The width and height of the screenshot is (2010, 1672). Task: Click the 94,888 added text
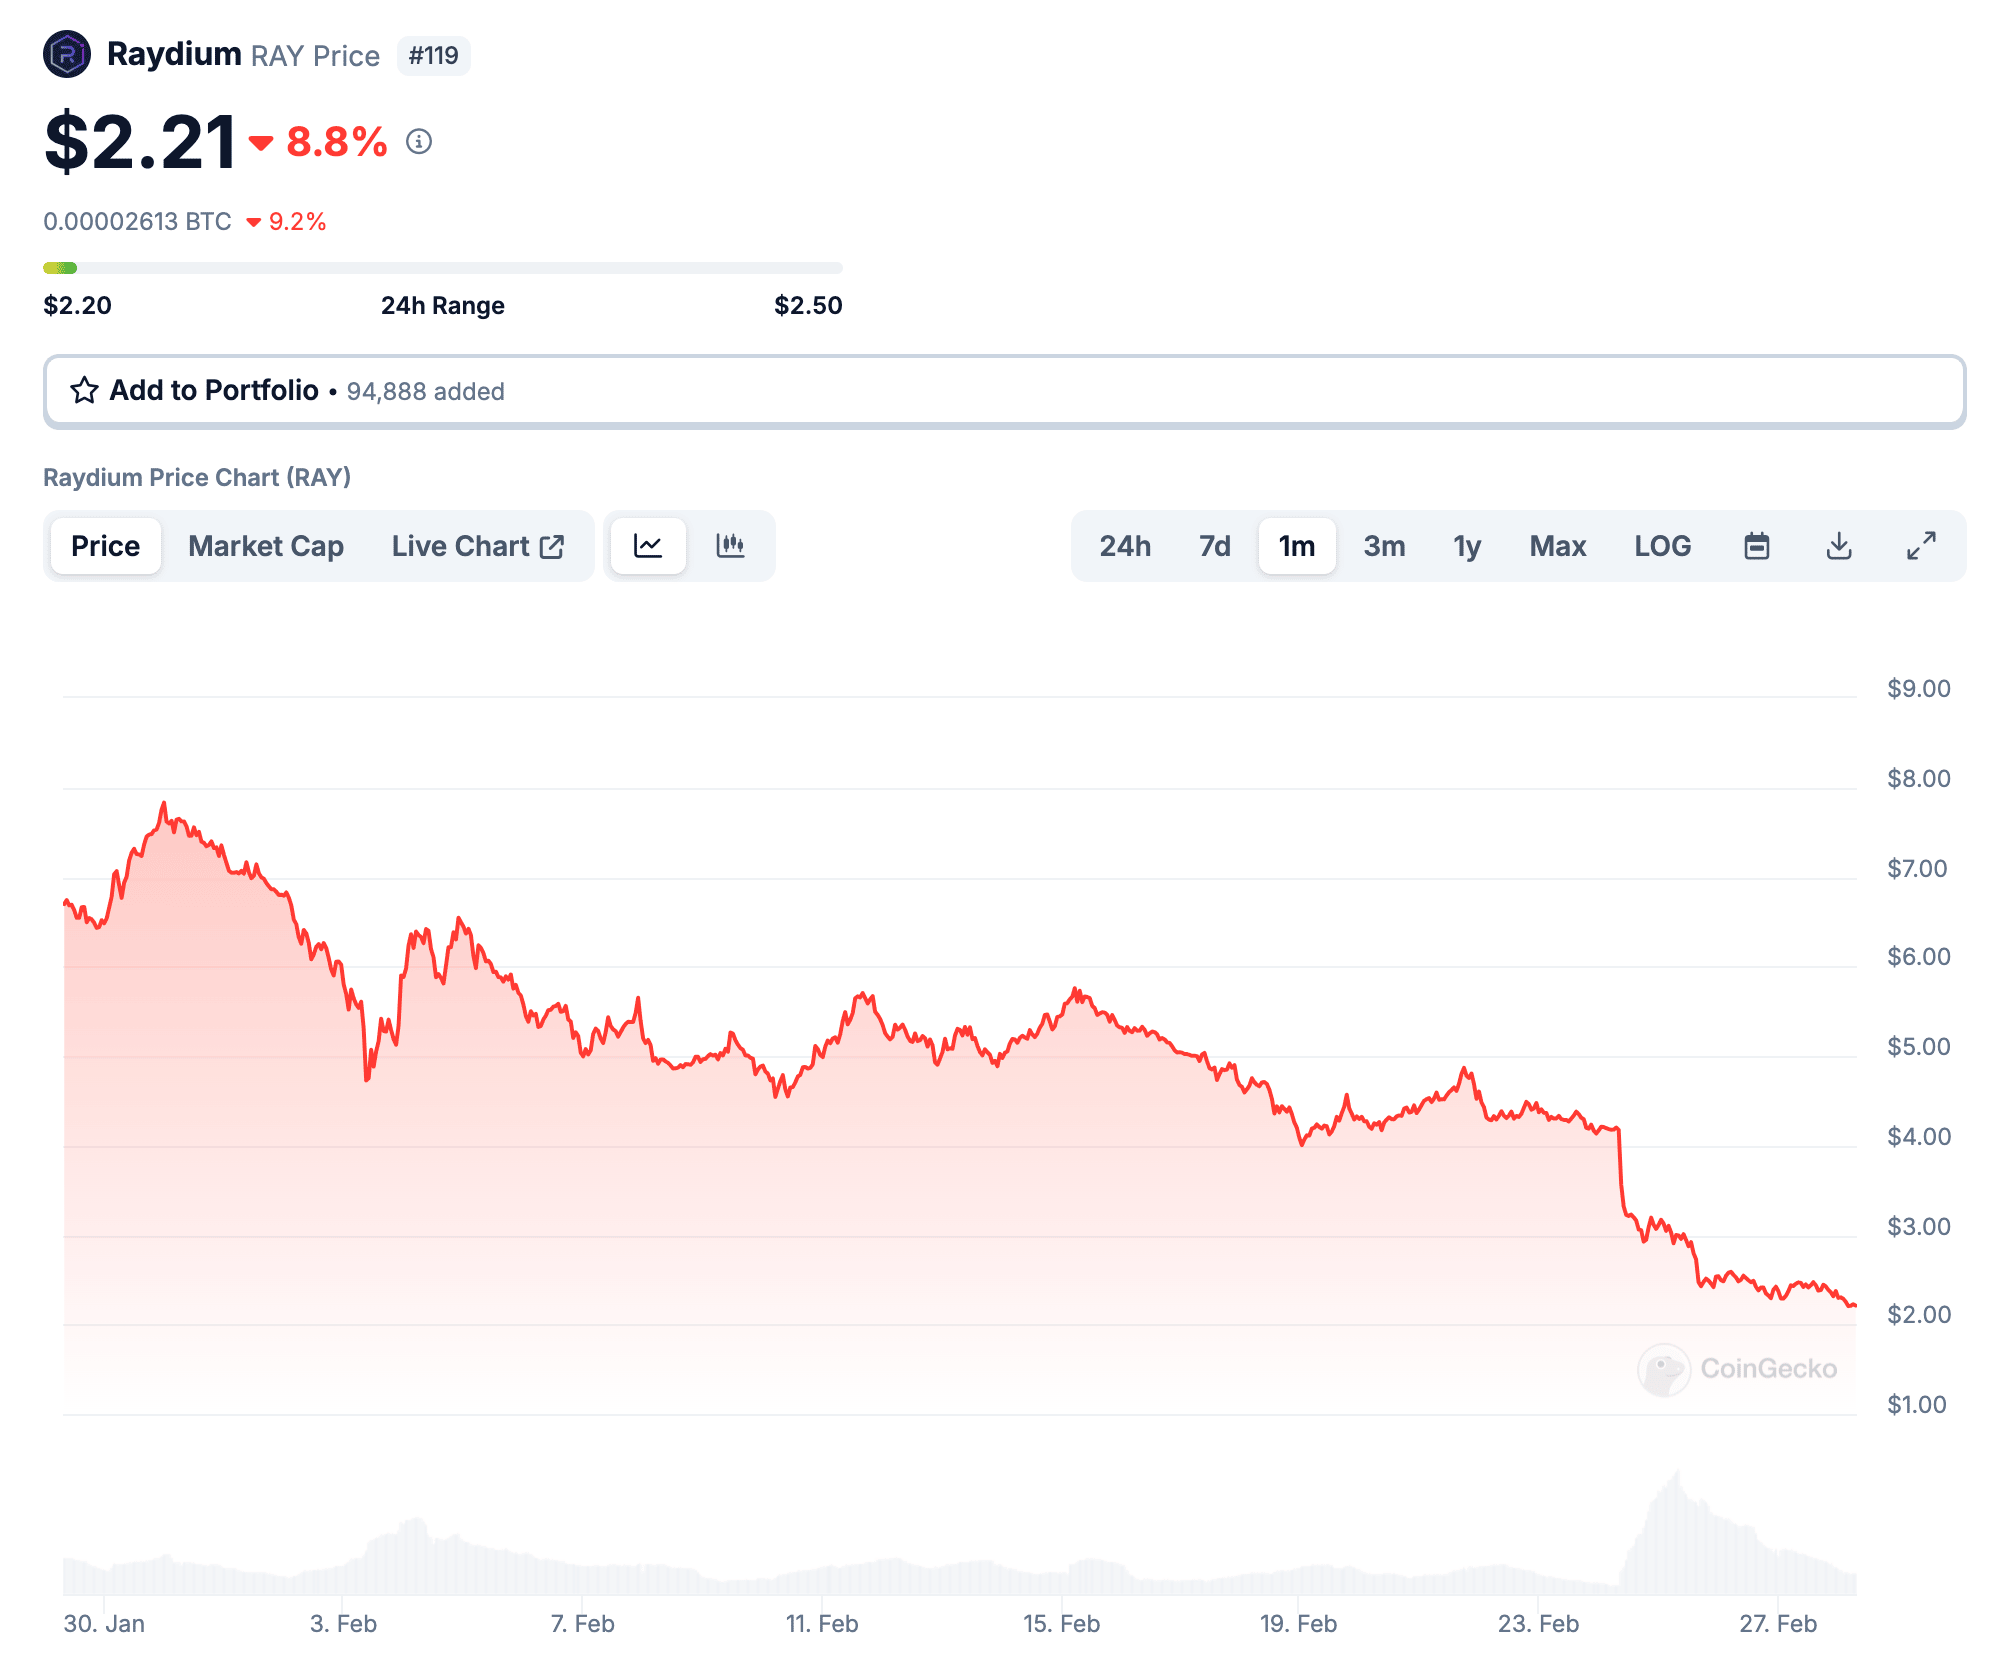[x=425, y=391]
